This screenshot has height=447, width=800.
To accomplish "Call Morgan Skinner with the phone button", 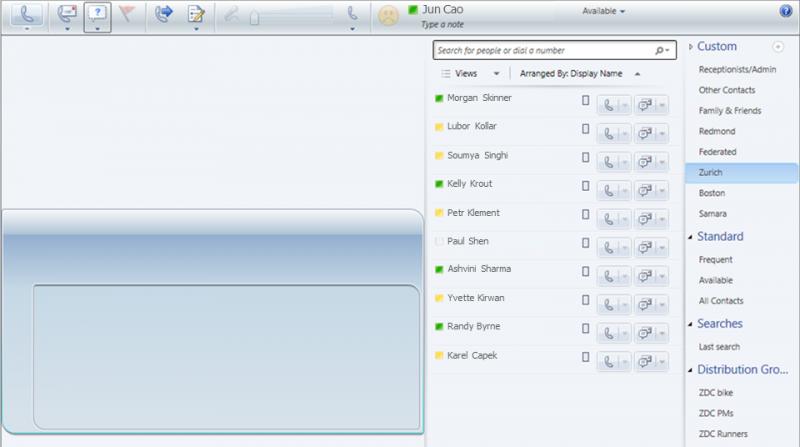I will [x=608, y=105].
